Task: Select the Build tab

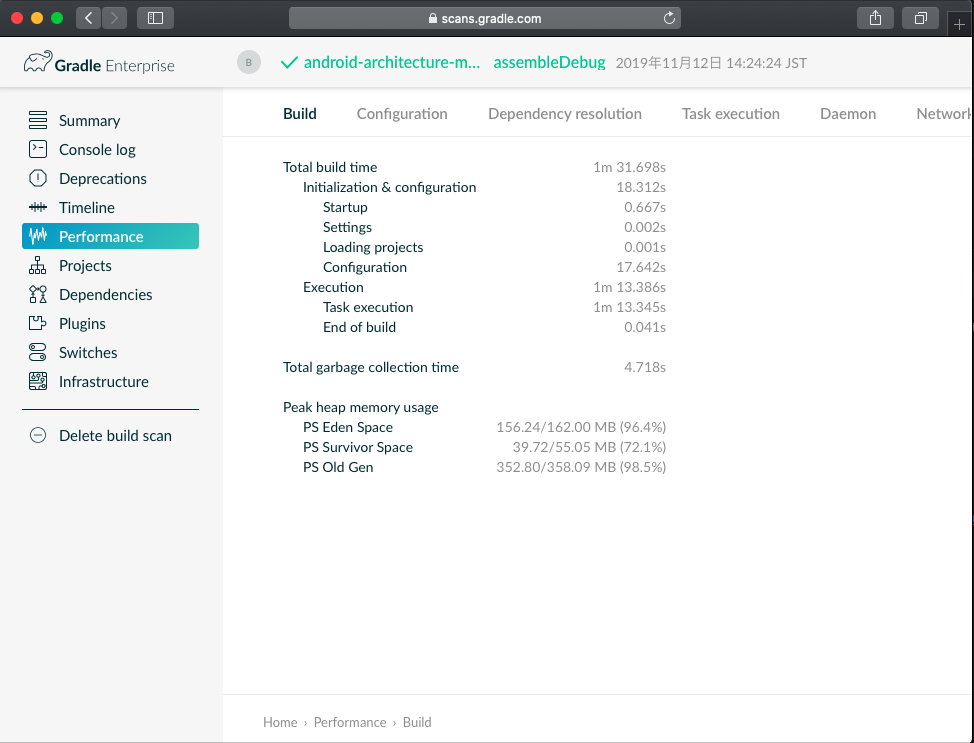Action: click(x=300, y=114)
